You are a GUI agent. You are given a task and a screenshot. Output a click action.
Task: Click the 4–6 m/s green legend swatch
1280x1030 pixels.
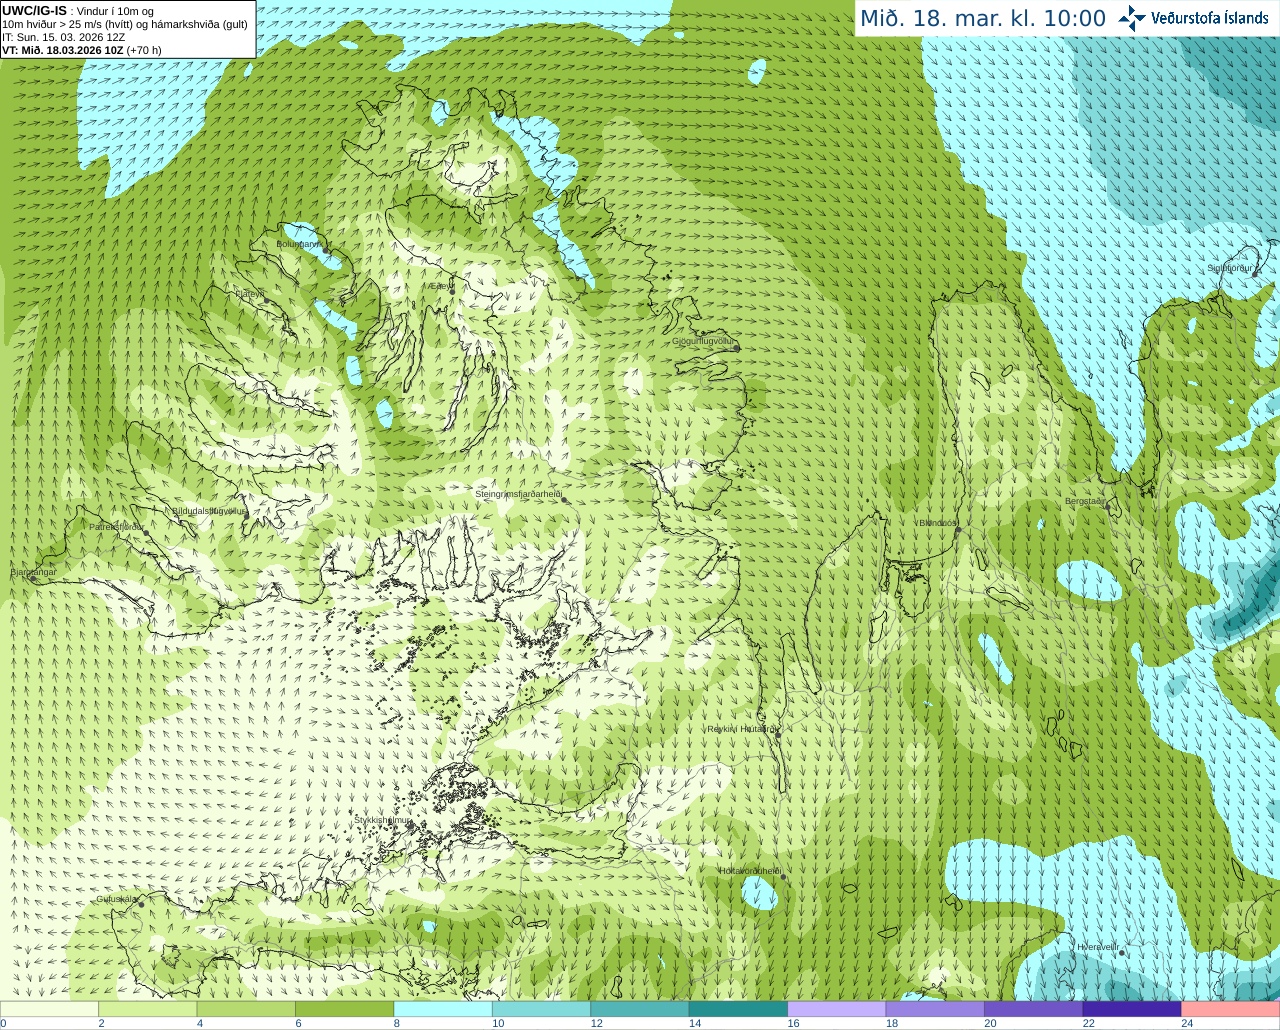click(x=246, y=1009)
